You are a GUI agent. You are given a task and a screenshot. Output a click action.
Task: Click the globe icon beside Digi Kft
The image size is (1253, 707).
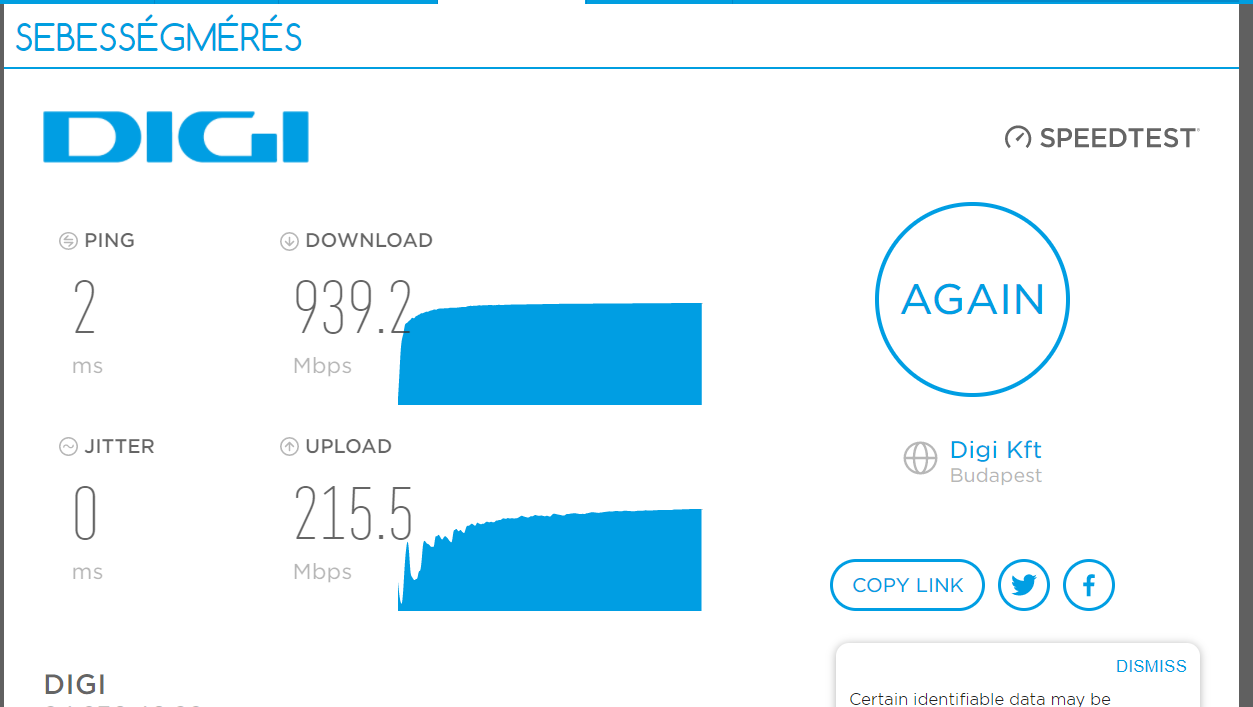tap(920, 458)
